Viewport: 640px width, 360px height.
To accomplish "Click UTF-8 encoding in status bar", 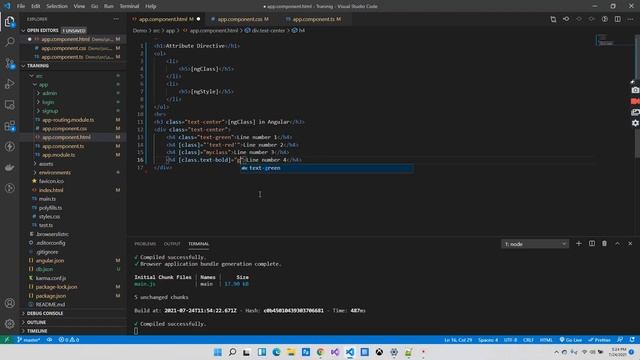I will click(510, 340).
